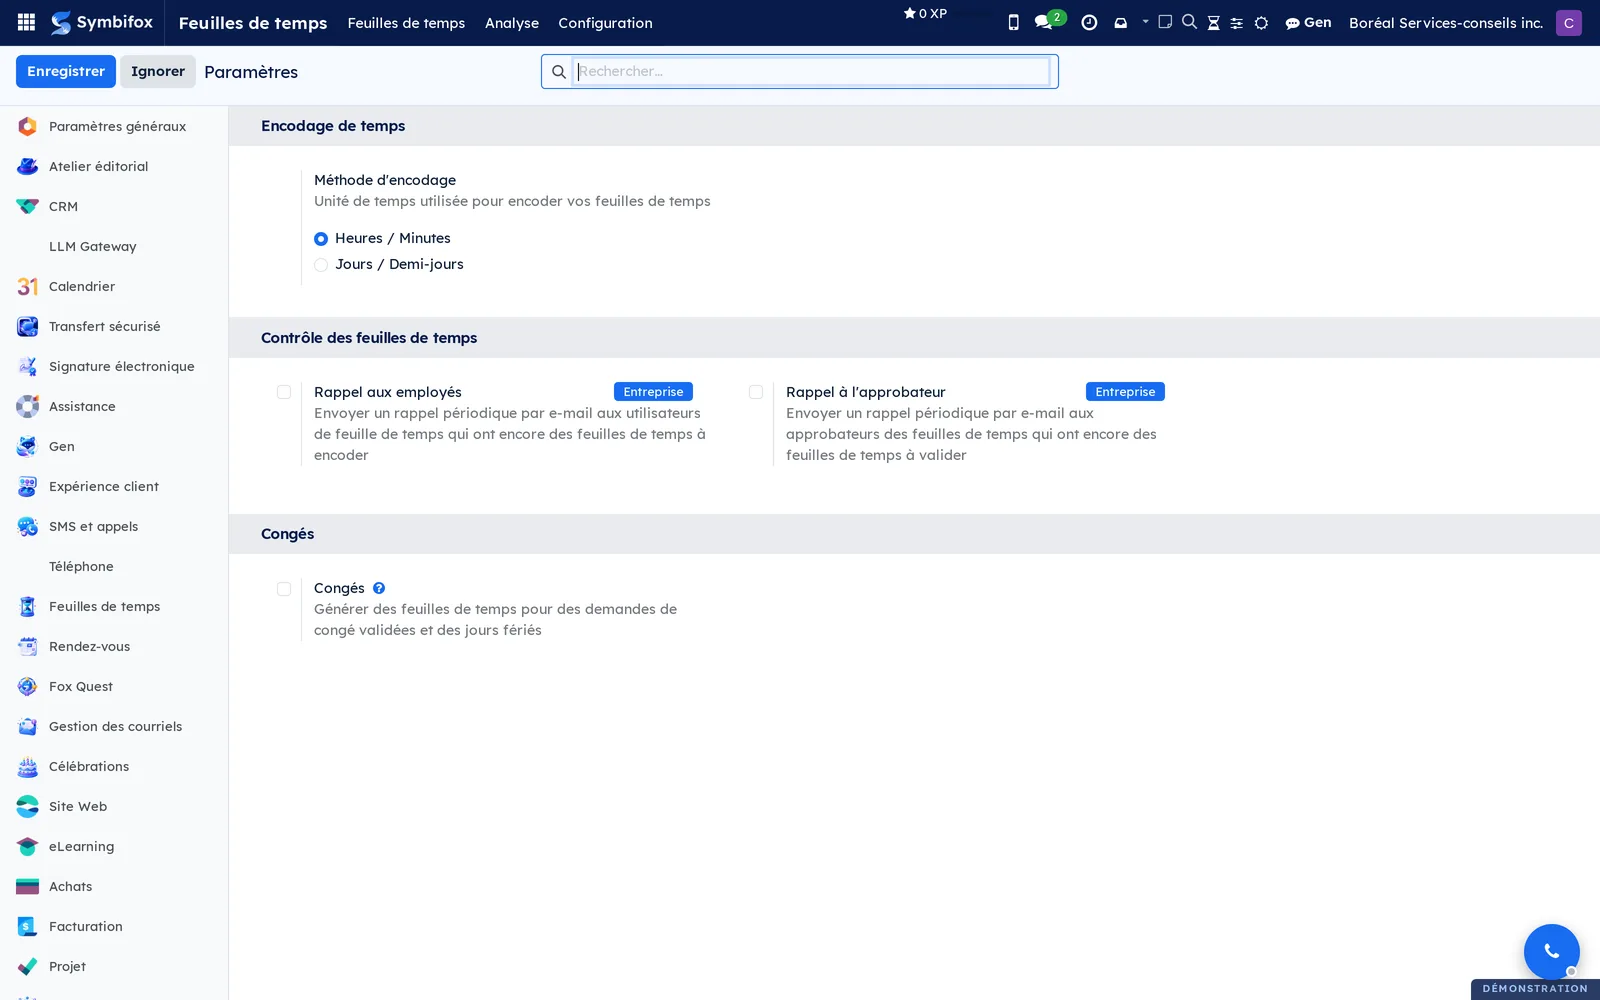Click the 0 XP star indicator

click(x=925, y=13)
